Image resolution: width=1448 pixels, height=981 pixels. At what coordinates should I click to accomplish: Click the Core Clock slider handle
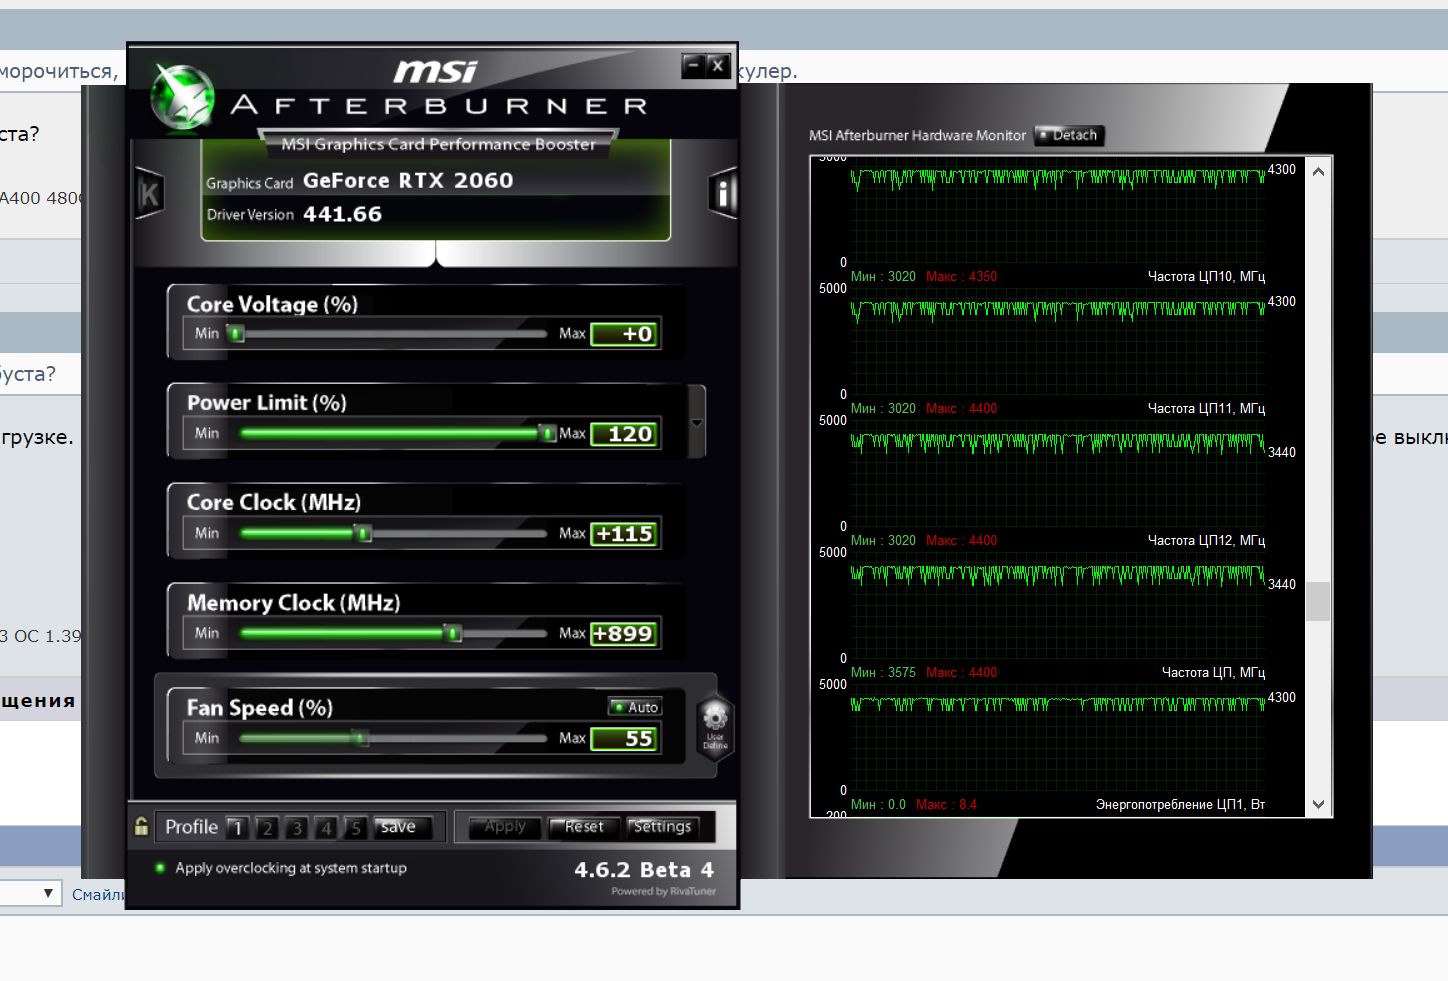tap(364, 533)
